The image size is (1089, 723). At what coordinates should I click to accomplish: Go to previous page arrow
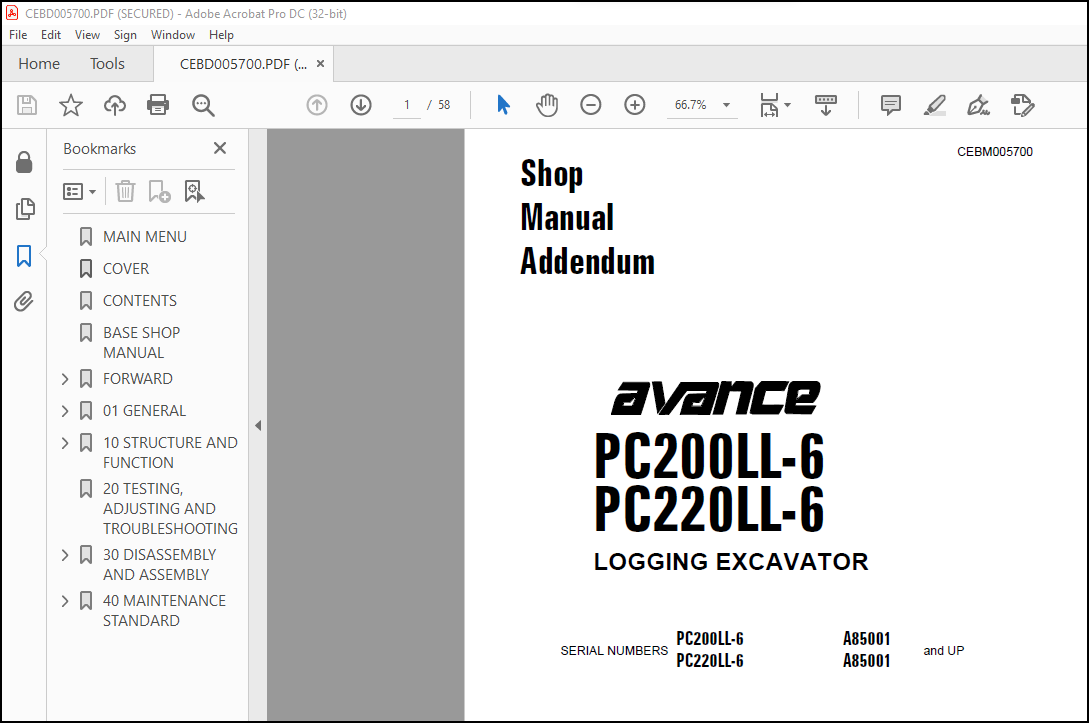tap(317, 105)
